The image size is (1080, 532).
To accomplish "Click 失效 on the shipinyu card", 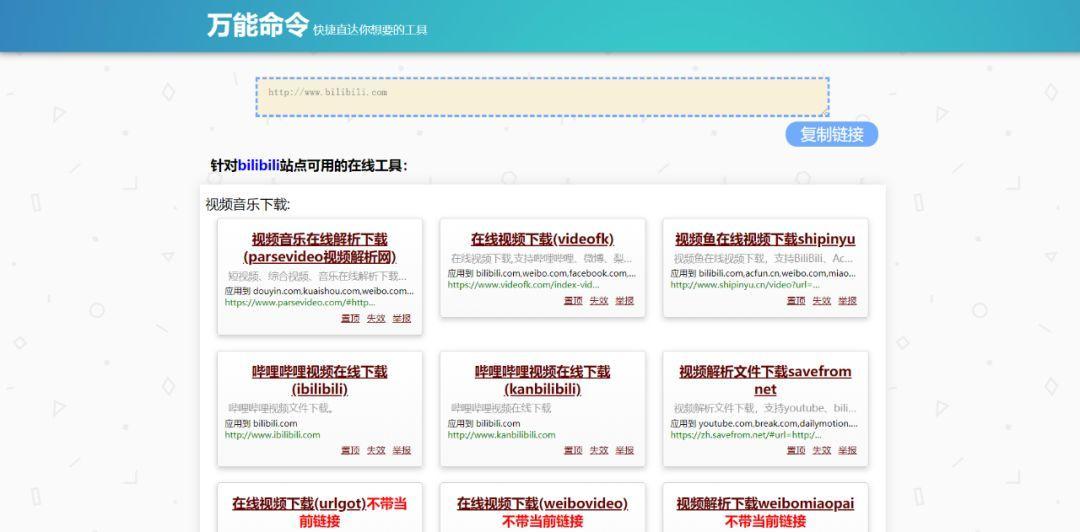I will [x=822, y=300].
